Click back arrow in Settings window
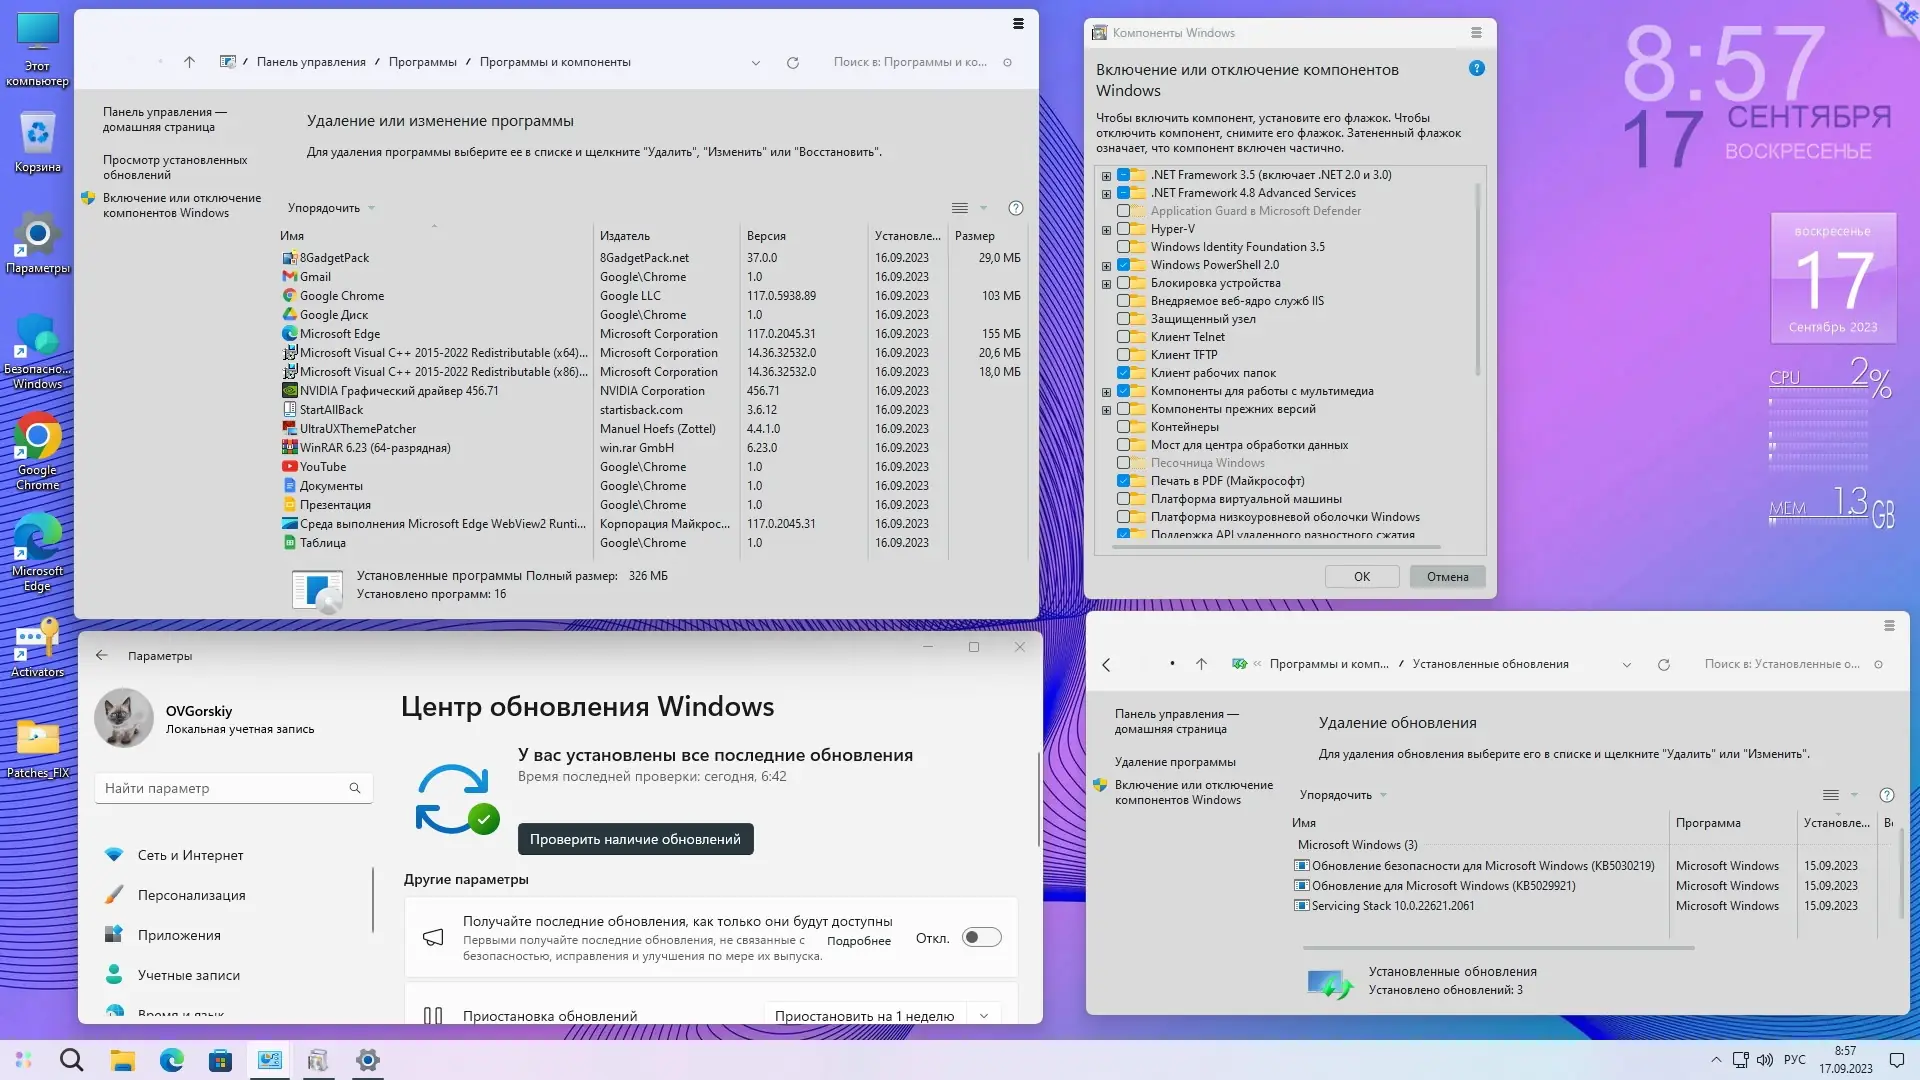1920x1080 pixels. [x=102, y=656]
